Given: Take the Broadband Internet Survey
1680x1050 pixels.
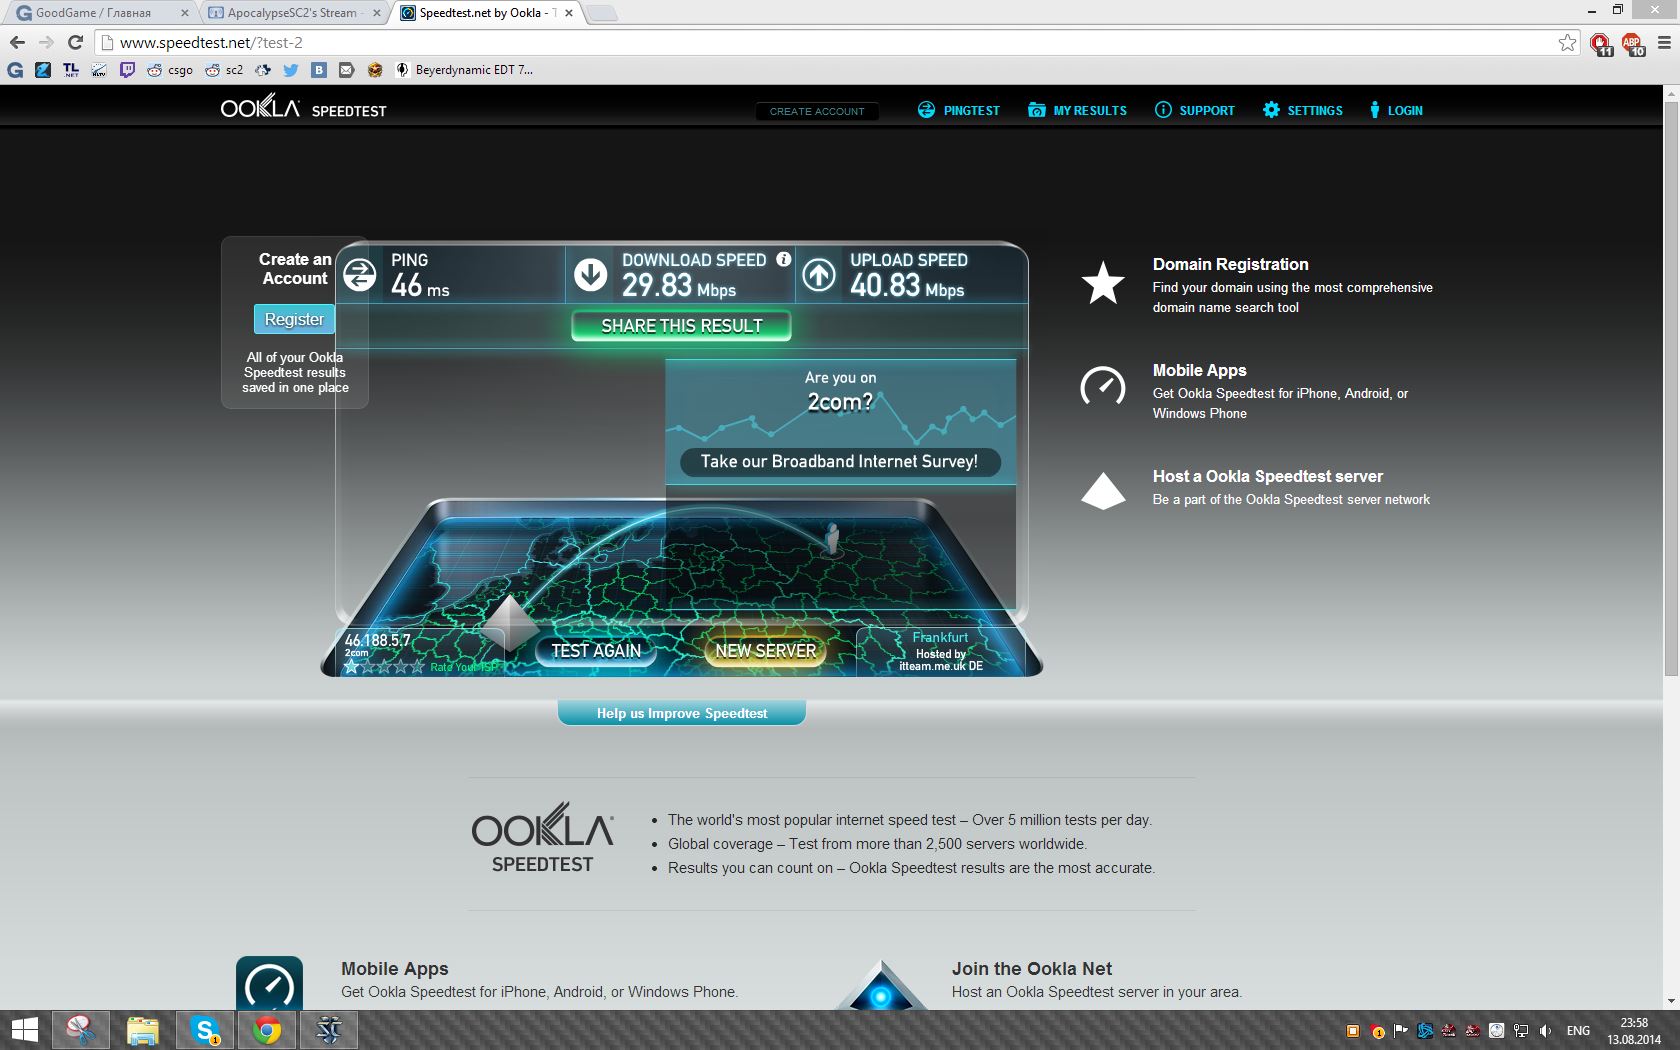Looking at the screenshot, I should (840, 462).
